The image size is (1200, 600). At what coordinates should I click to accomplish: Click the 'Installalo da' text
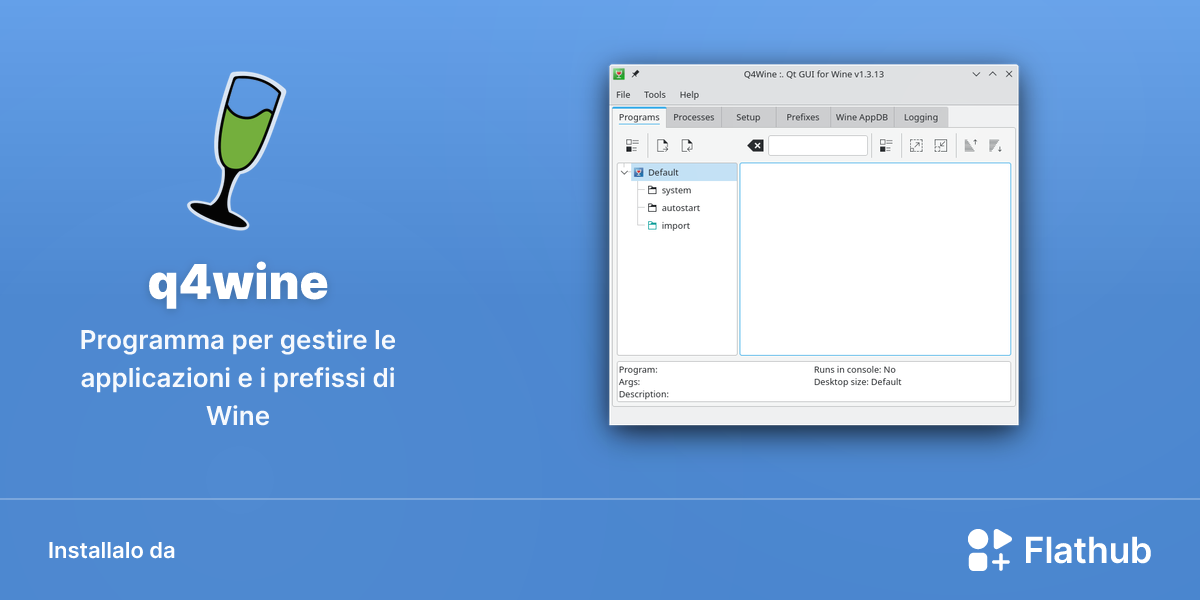(x=112, y=550)
